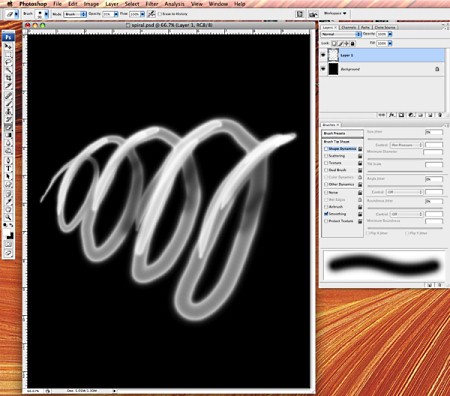Select the Eraser tool in toolbox

(x=8, y=128)
